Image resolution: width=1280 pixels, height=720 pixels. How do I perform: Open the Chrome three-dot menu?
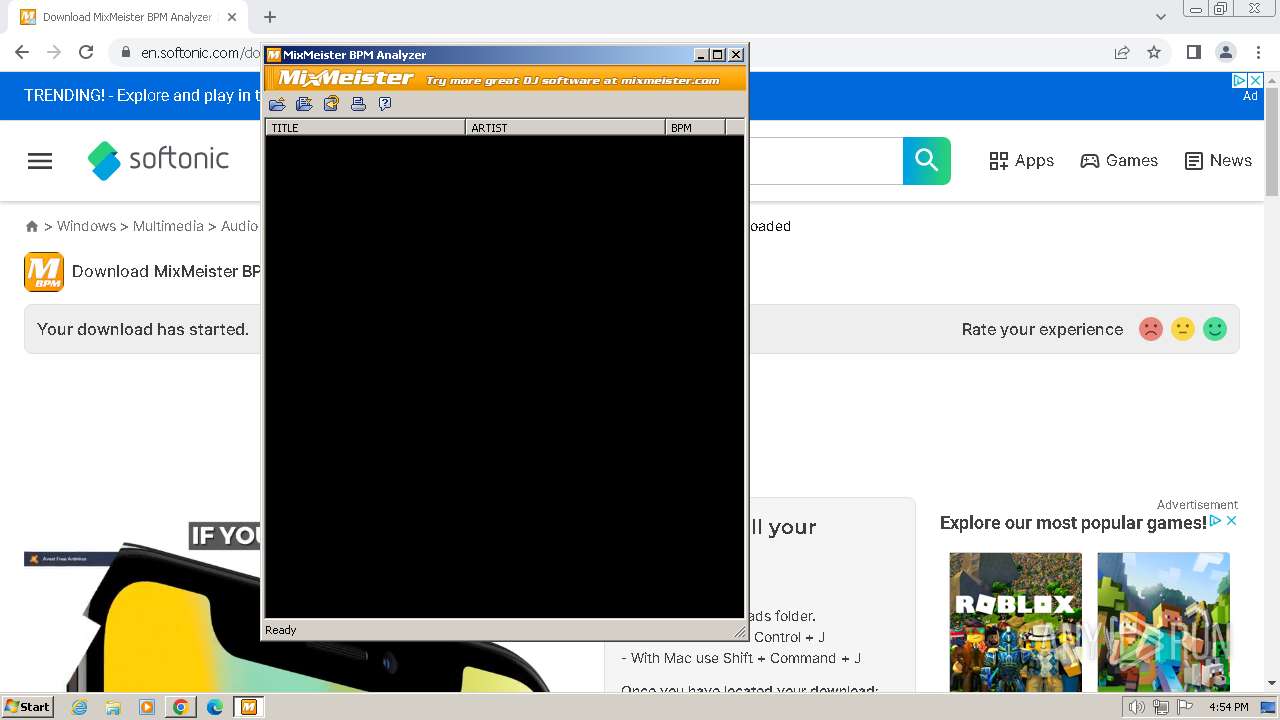[x=1258, y=52]
